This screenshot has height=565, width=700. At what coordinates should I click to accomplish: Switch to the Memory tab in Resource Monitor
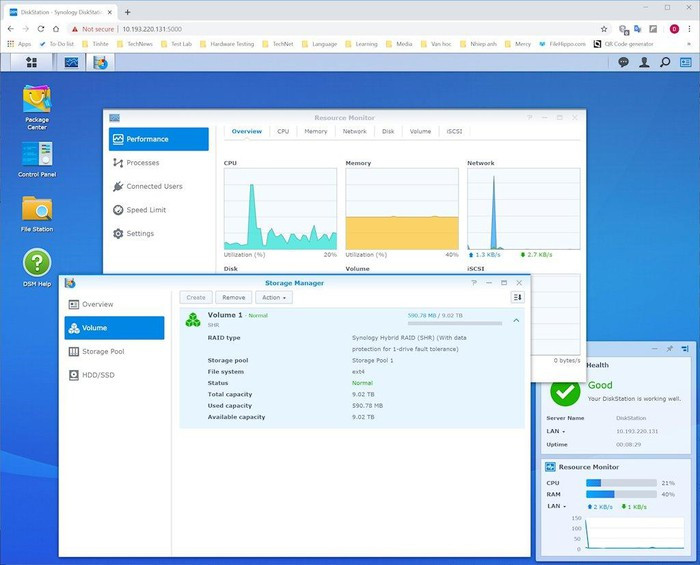[x=315, y=131]
